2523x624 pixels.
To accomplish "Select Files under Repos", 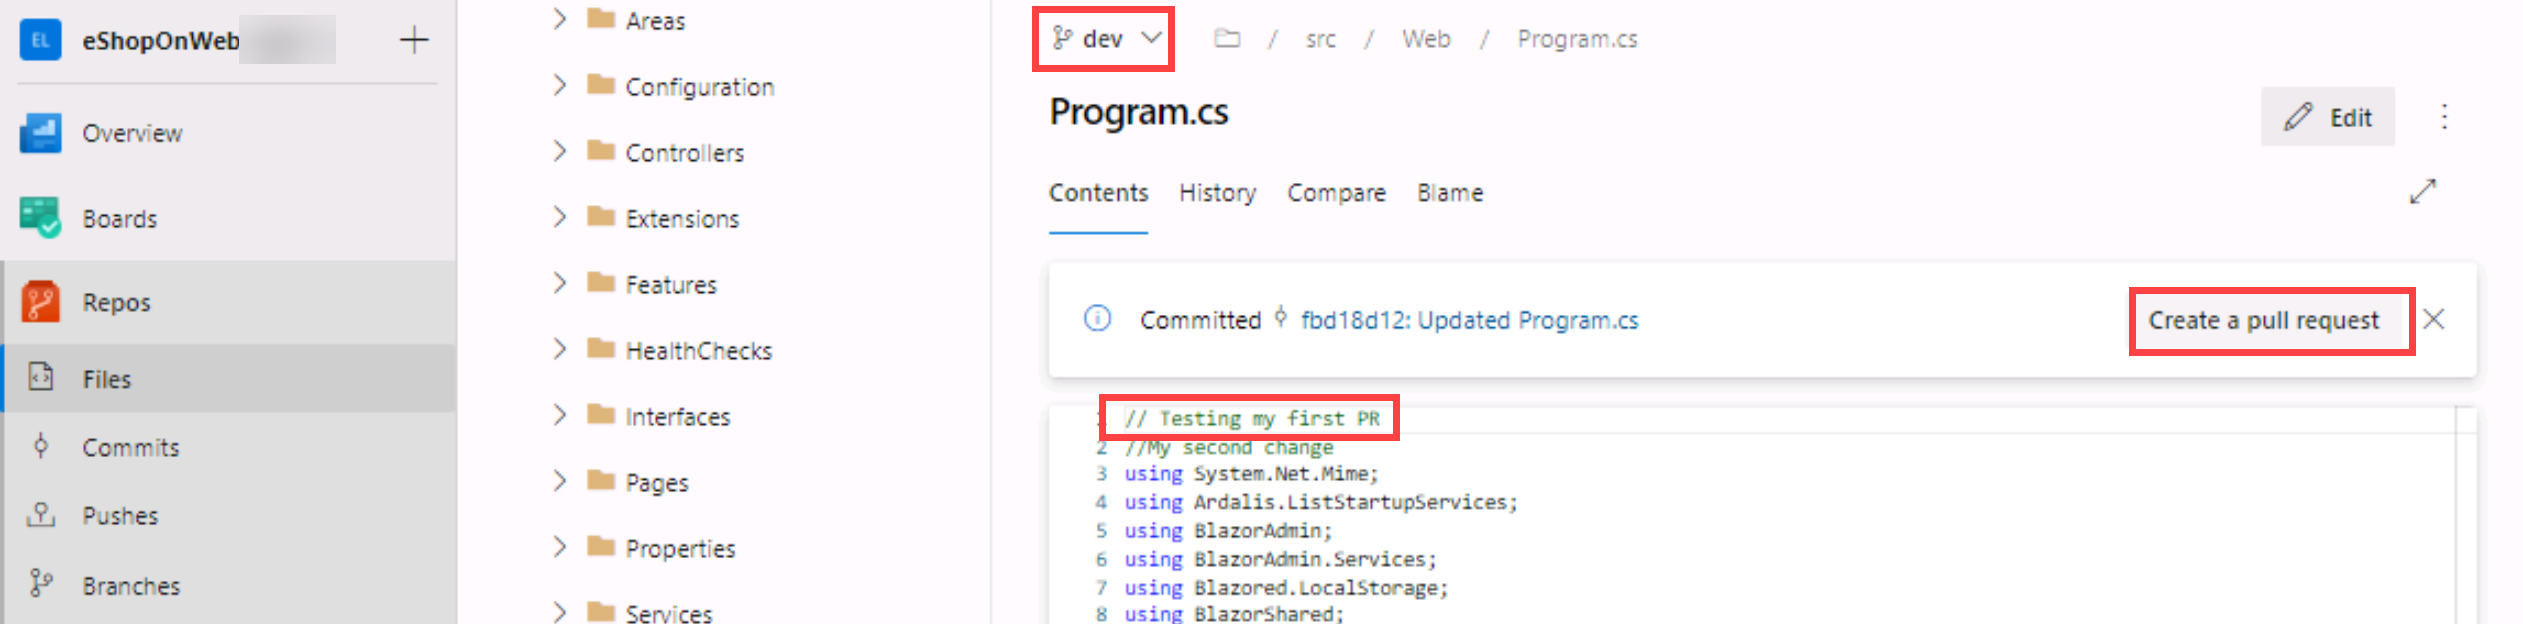I will (228, 379).
